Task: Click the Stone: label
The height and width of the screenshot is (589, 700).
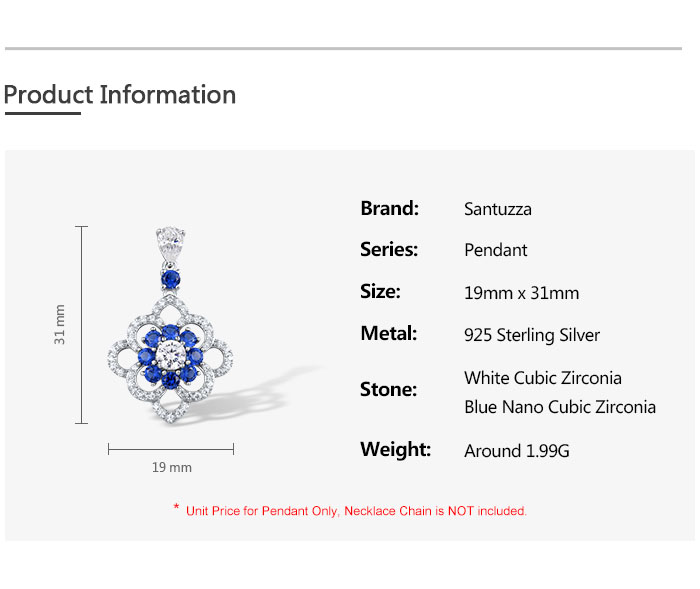Action: (x=389, y=389)
